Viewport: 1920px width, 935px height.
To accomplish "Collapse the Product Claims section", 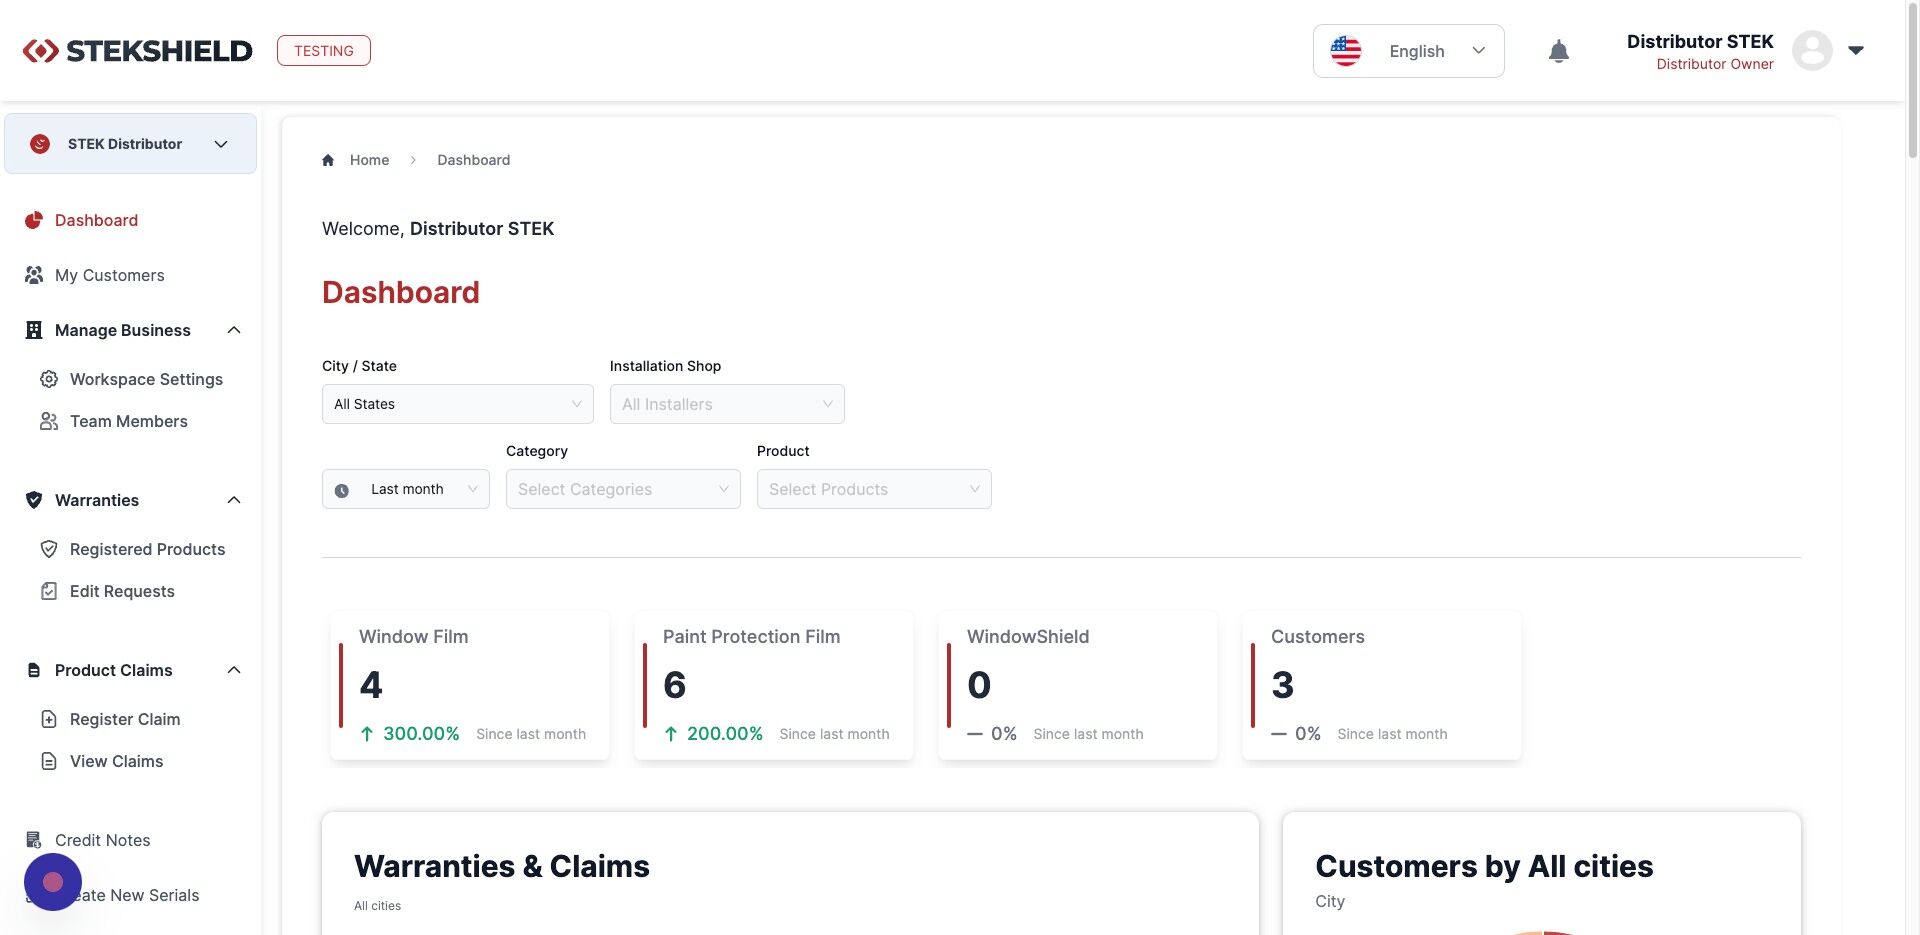I will [234, 670].
